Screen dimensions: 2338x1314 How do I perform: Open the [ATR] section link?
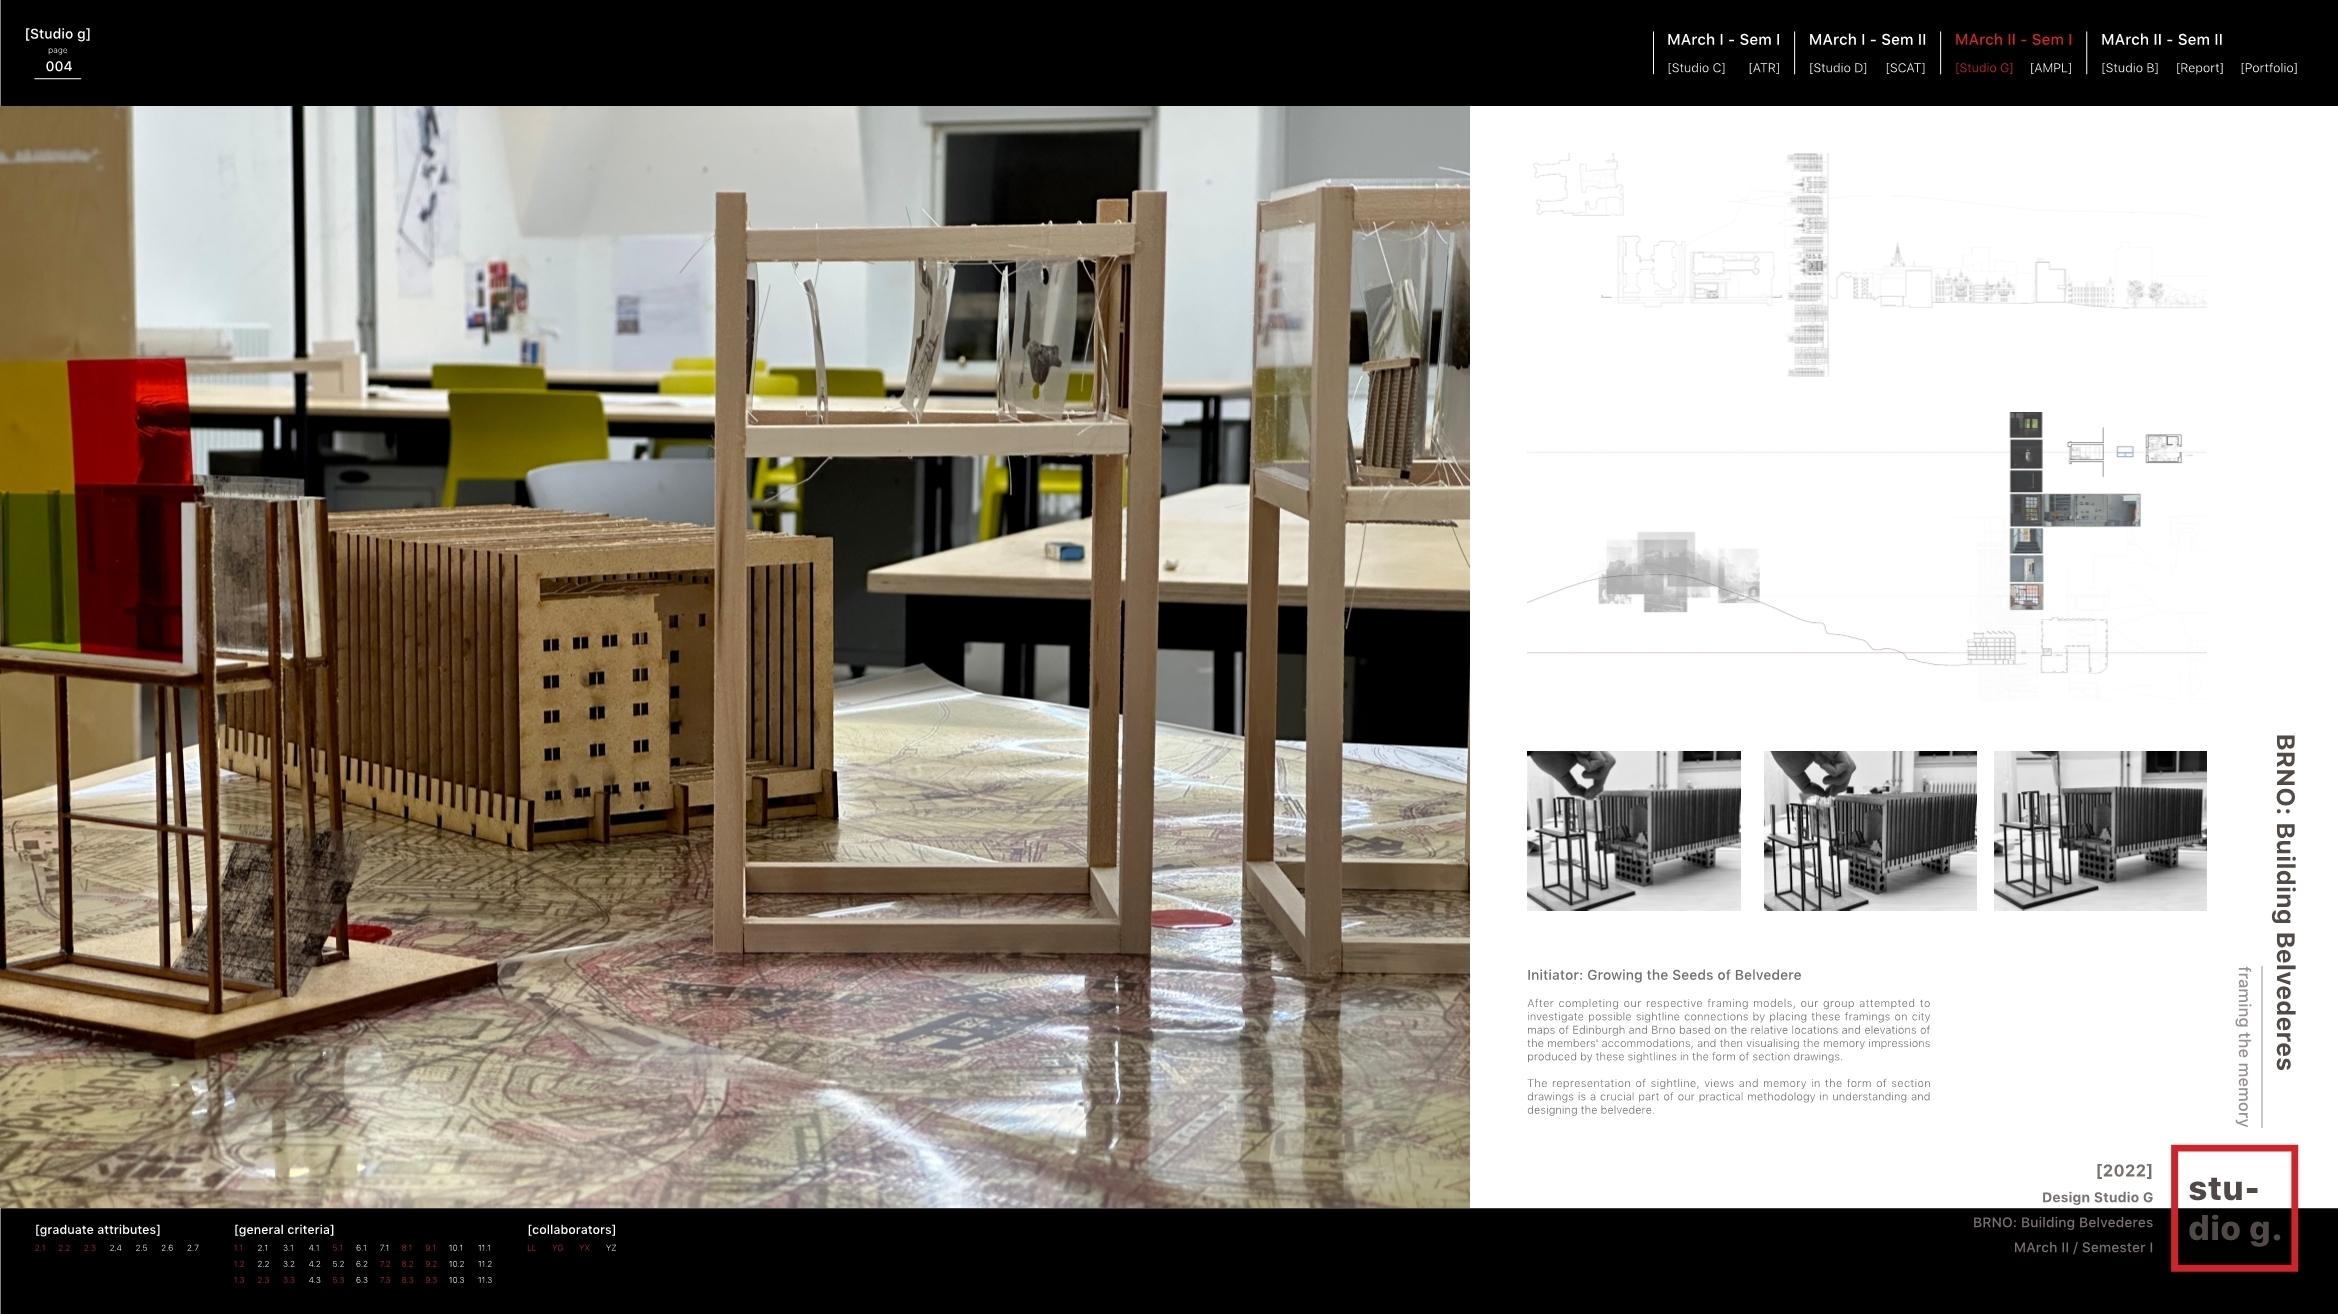click(x=1763, y=68)
